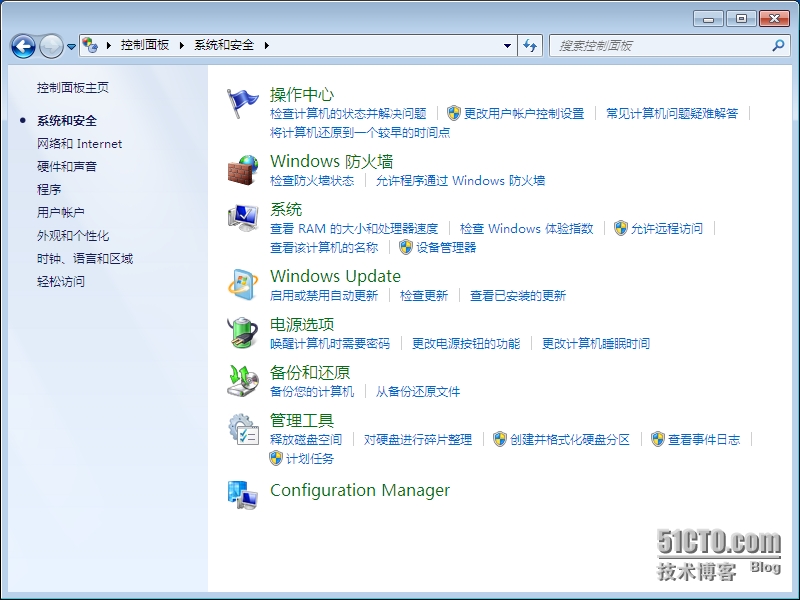Click the forward navigation arrow button
800x600 pixels.
click(x=51, y=46)
